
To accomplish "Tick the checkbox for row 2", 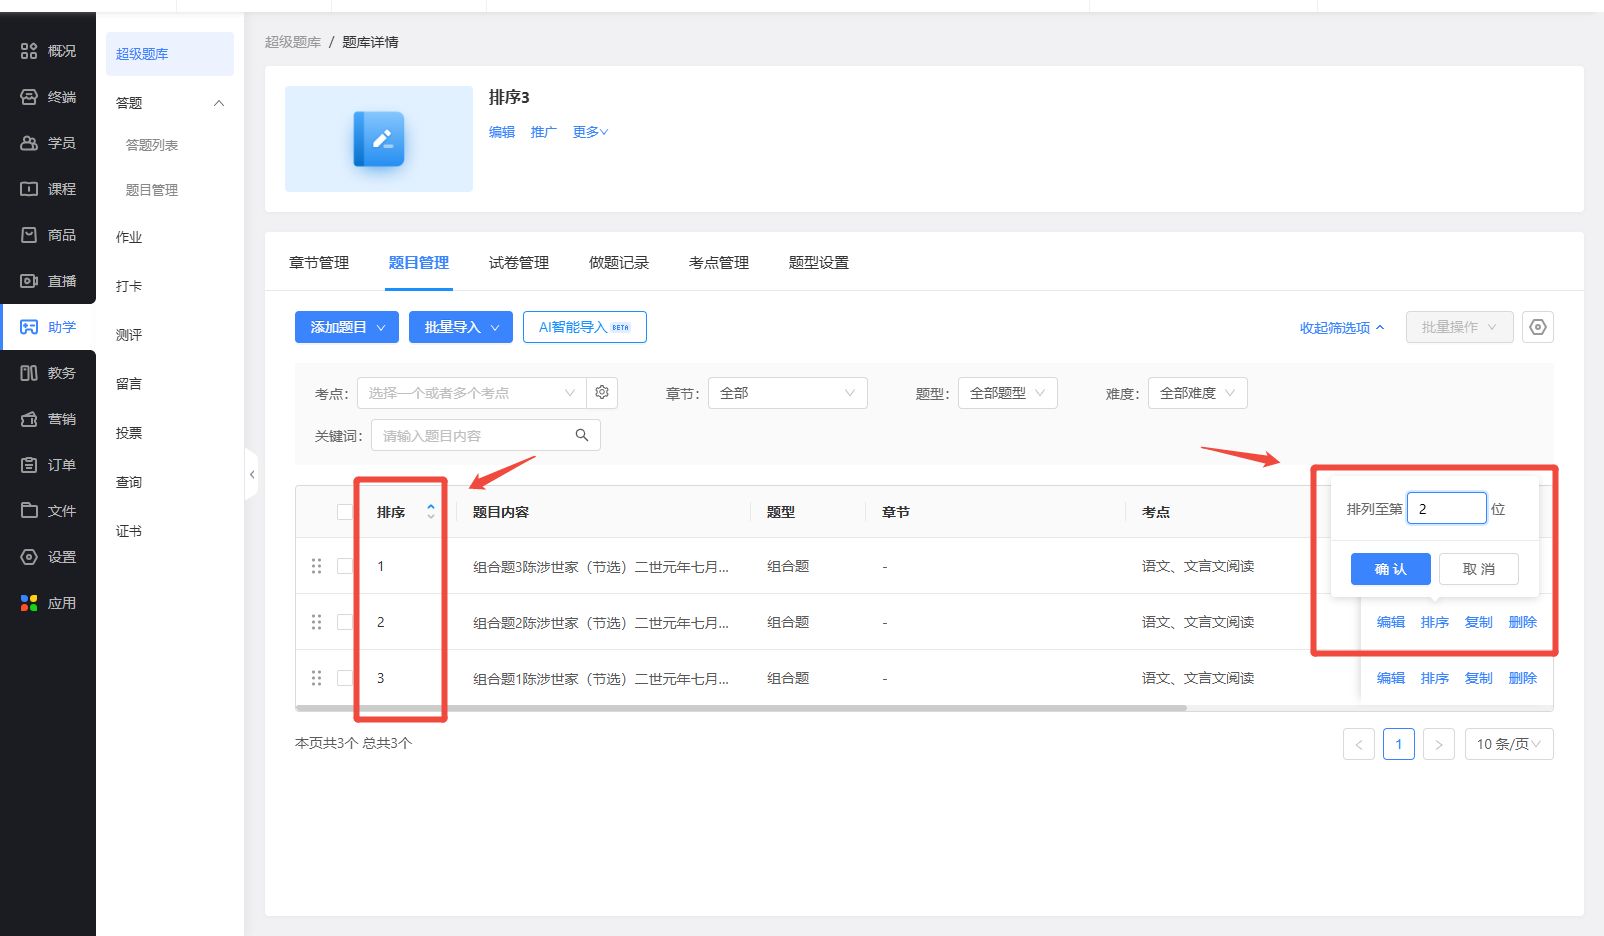I will pyautogui.click(x=345, y=622).
